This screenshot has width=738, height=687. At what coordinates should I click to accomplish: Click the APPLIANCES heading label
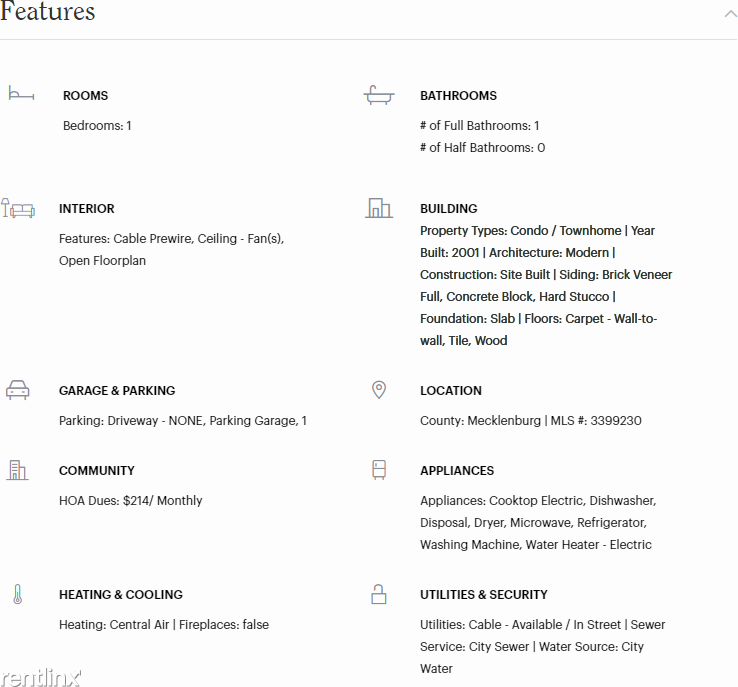(x=457, y=471)
